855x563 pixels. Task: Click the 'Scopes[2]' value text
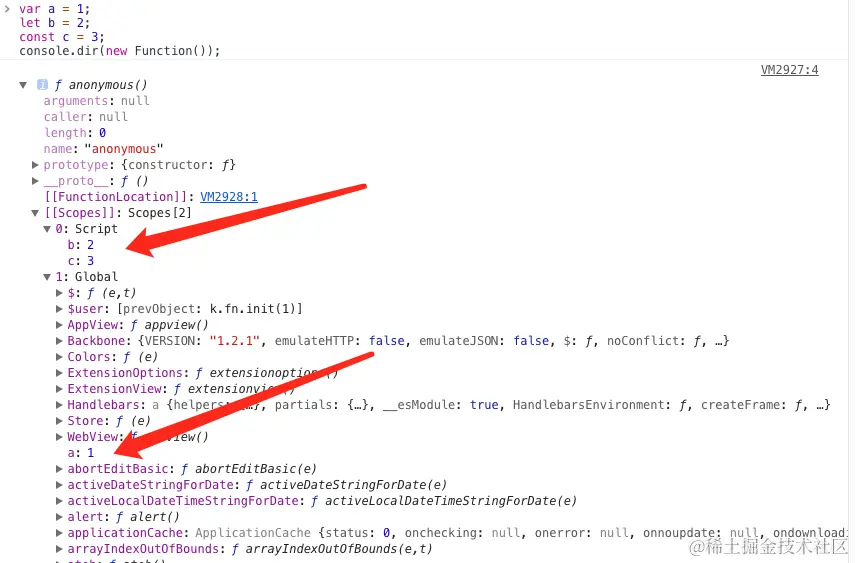click(x=160, y=213)
